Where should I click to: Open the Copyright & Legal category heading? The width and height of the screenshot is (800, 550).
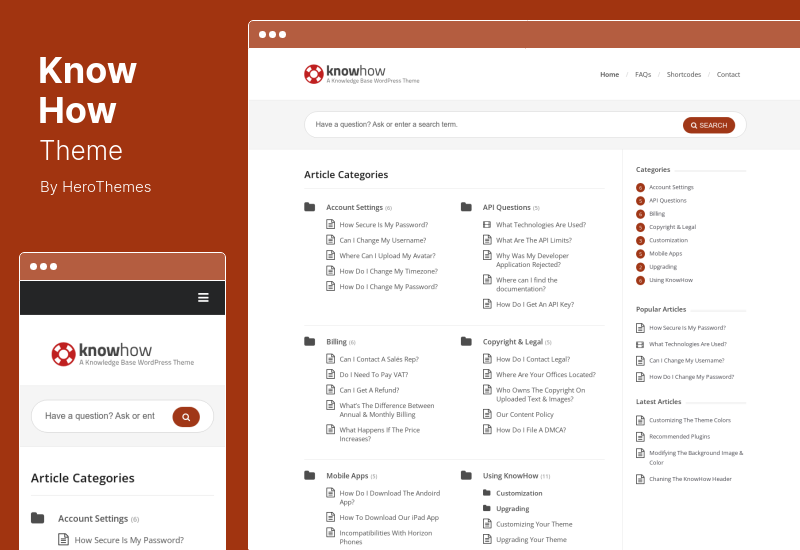click(513, 342)
